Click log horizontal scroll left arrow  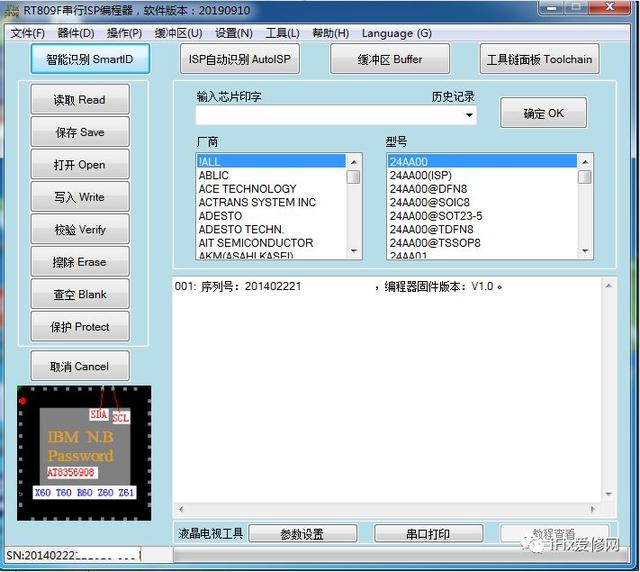pos(181,509)
